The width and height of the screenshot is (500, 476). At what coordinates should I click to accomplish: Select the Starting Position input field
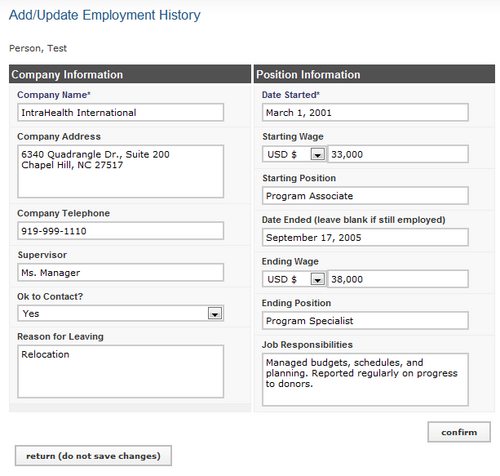point(365,196)
